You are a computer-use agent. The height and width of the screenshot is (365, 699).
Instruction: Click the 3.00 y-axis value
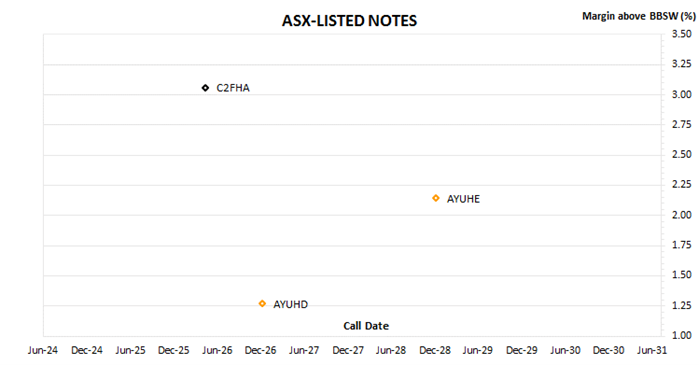click(x=682, y=94)
